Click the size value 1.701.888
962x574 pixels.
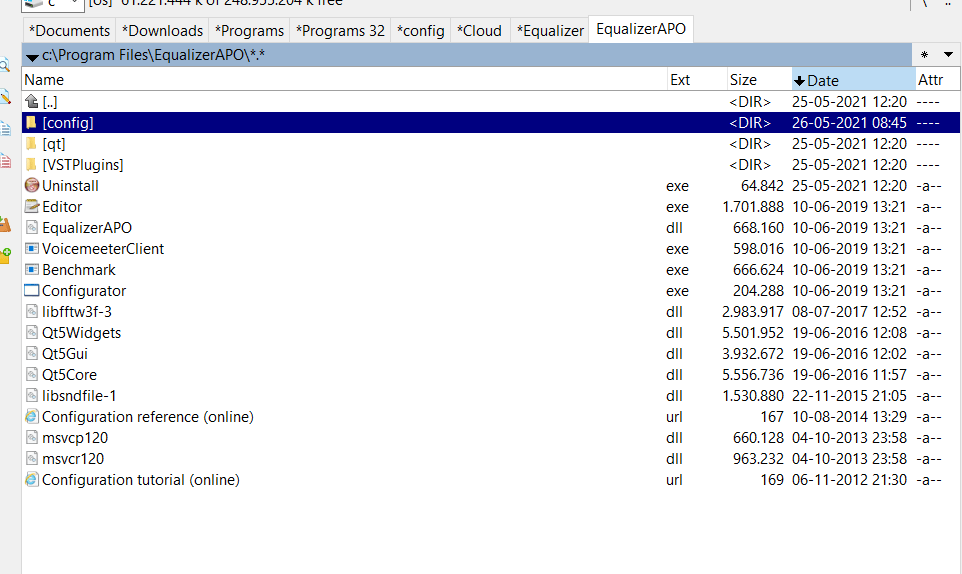click(753, 207)
